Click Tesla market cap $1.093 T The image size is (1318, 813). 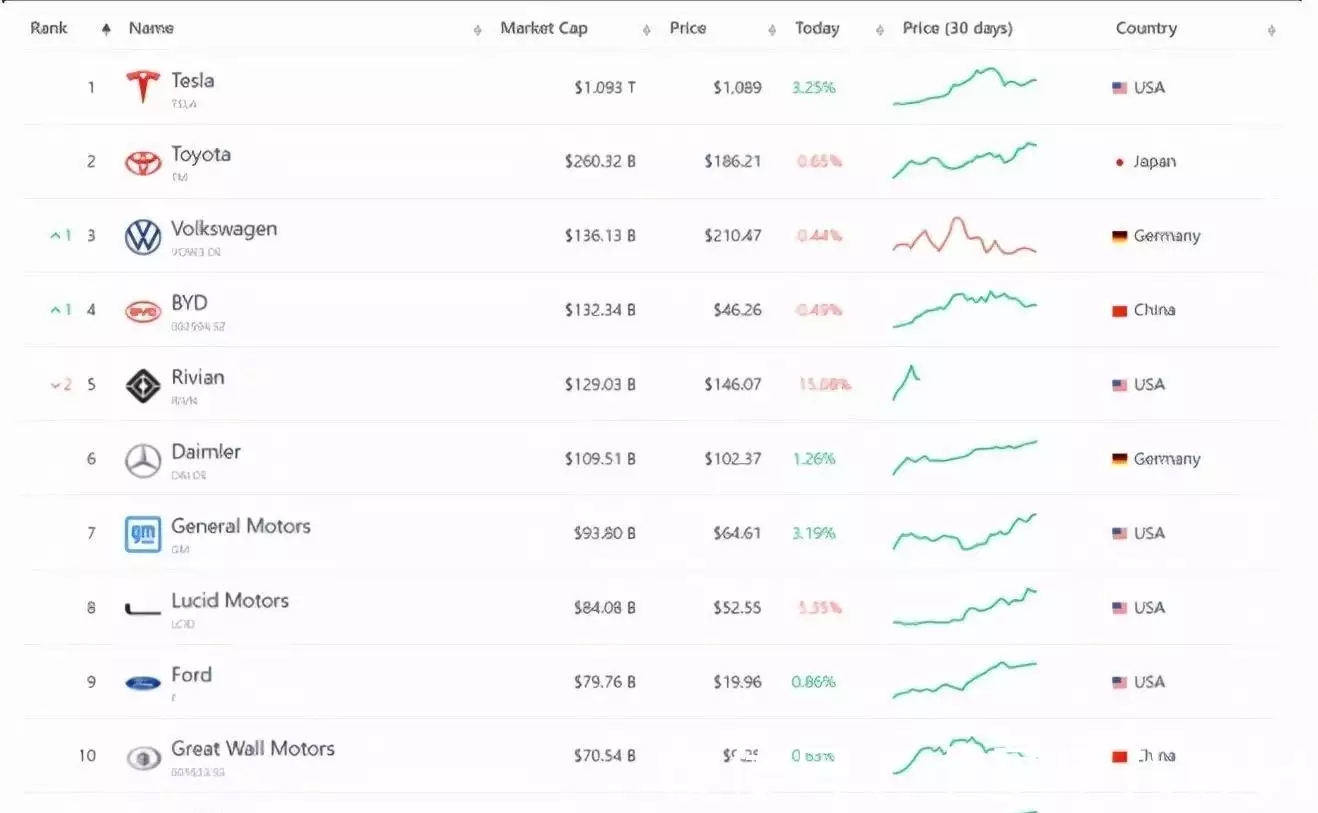[x=605, y=88]
